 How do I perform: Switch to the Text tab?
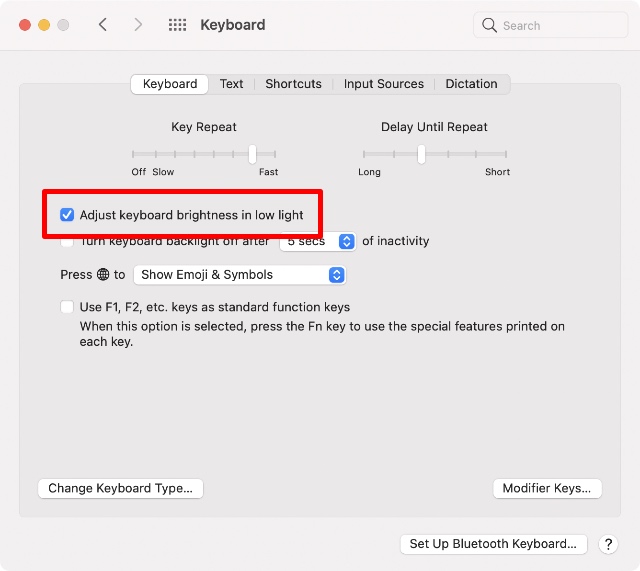pos(231,84)
